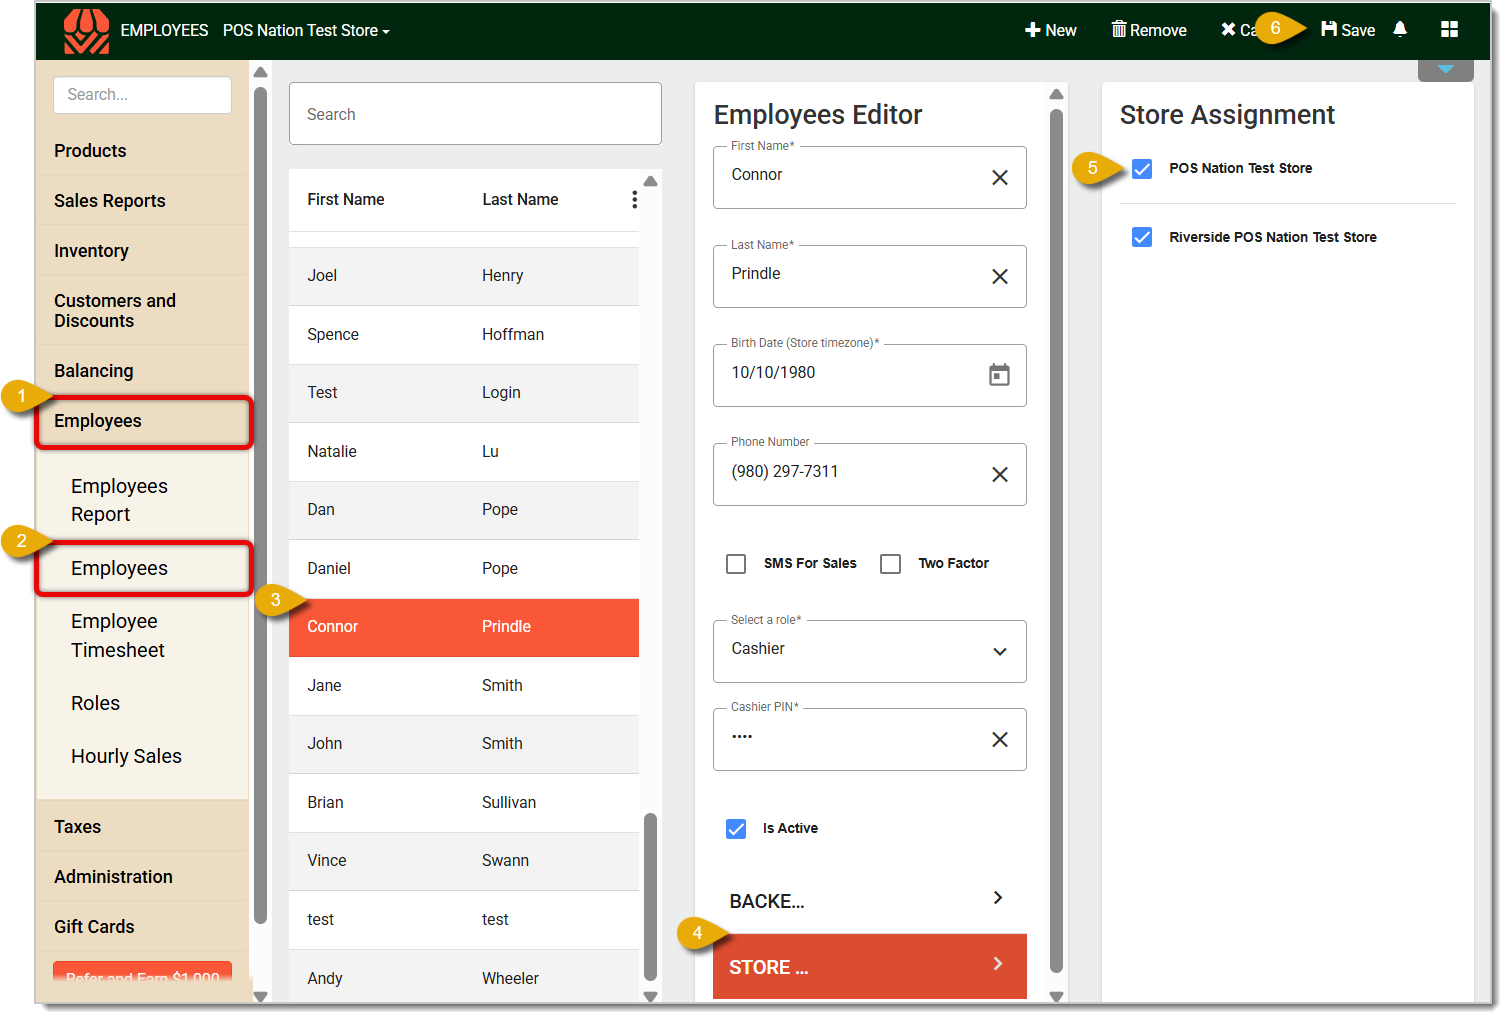
Task: Expand the BACKE... section
Action: (x=869, y=900)
